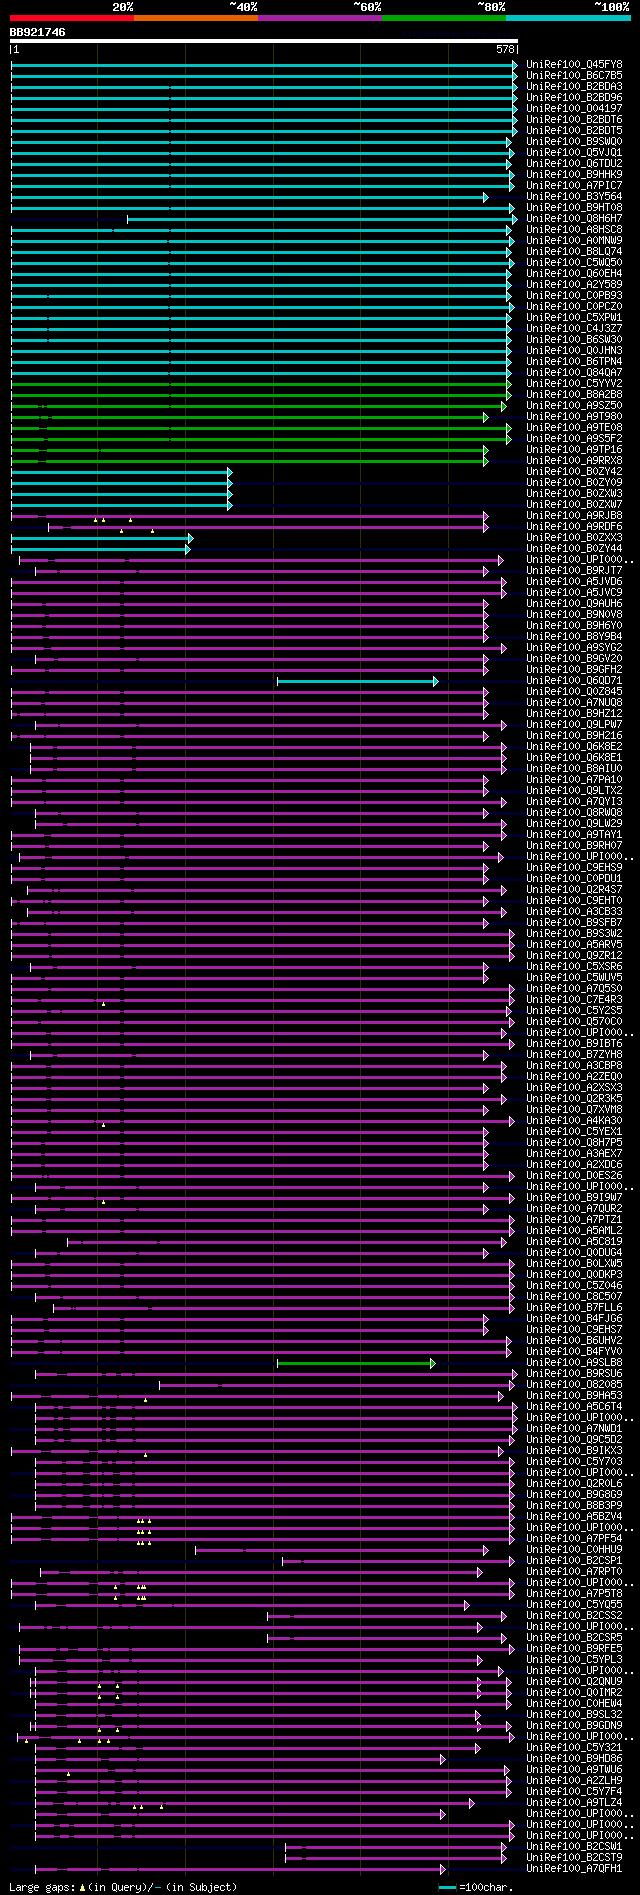The width and height of the screenshot is (640, 1895).
Task: Select the UniRef100_A5JVD6 label
Action: 574,581
